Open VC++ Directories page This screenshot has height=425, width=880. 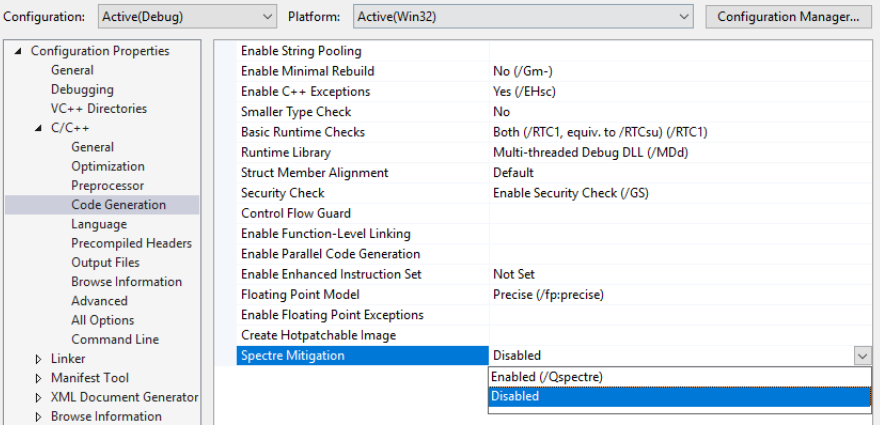(99, 109)
